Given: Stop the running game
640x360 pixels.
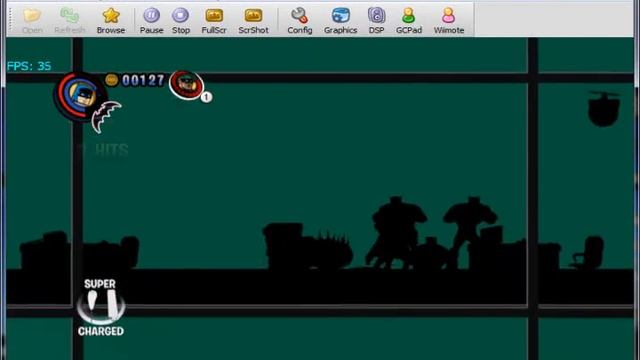Looking at the screenshot, I should pyautogui.click(x=181, y=21).
